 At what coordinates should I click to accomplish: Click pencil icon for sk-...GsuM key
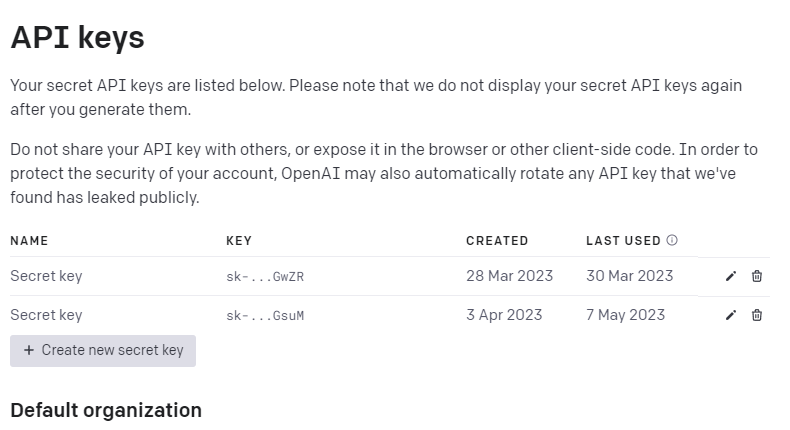(731, 315)
